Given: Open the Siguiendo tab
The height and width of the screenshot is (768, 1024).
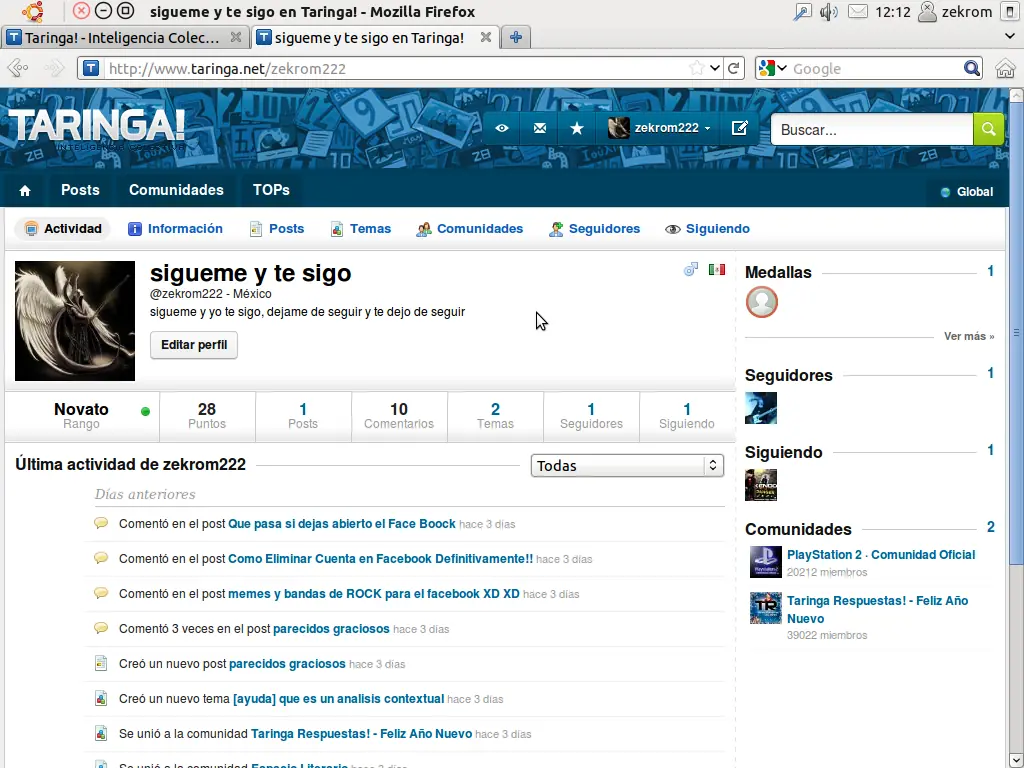Looking at the screenshot, I should 708,229.
